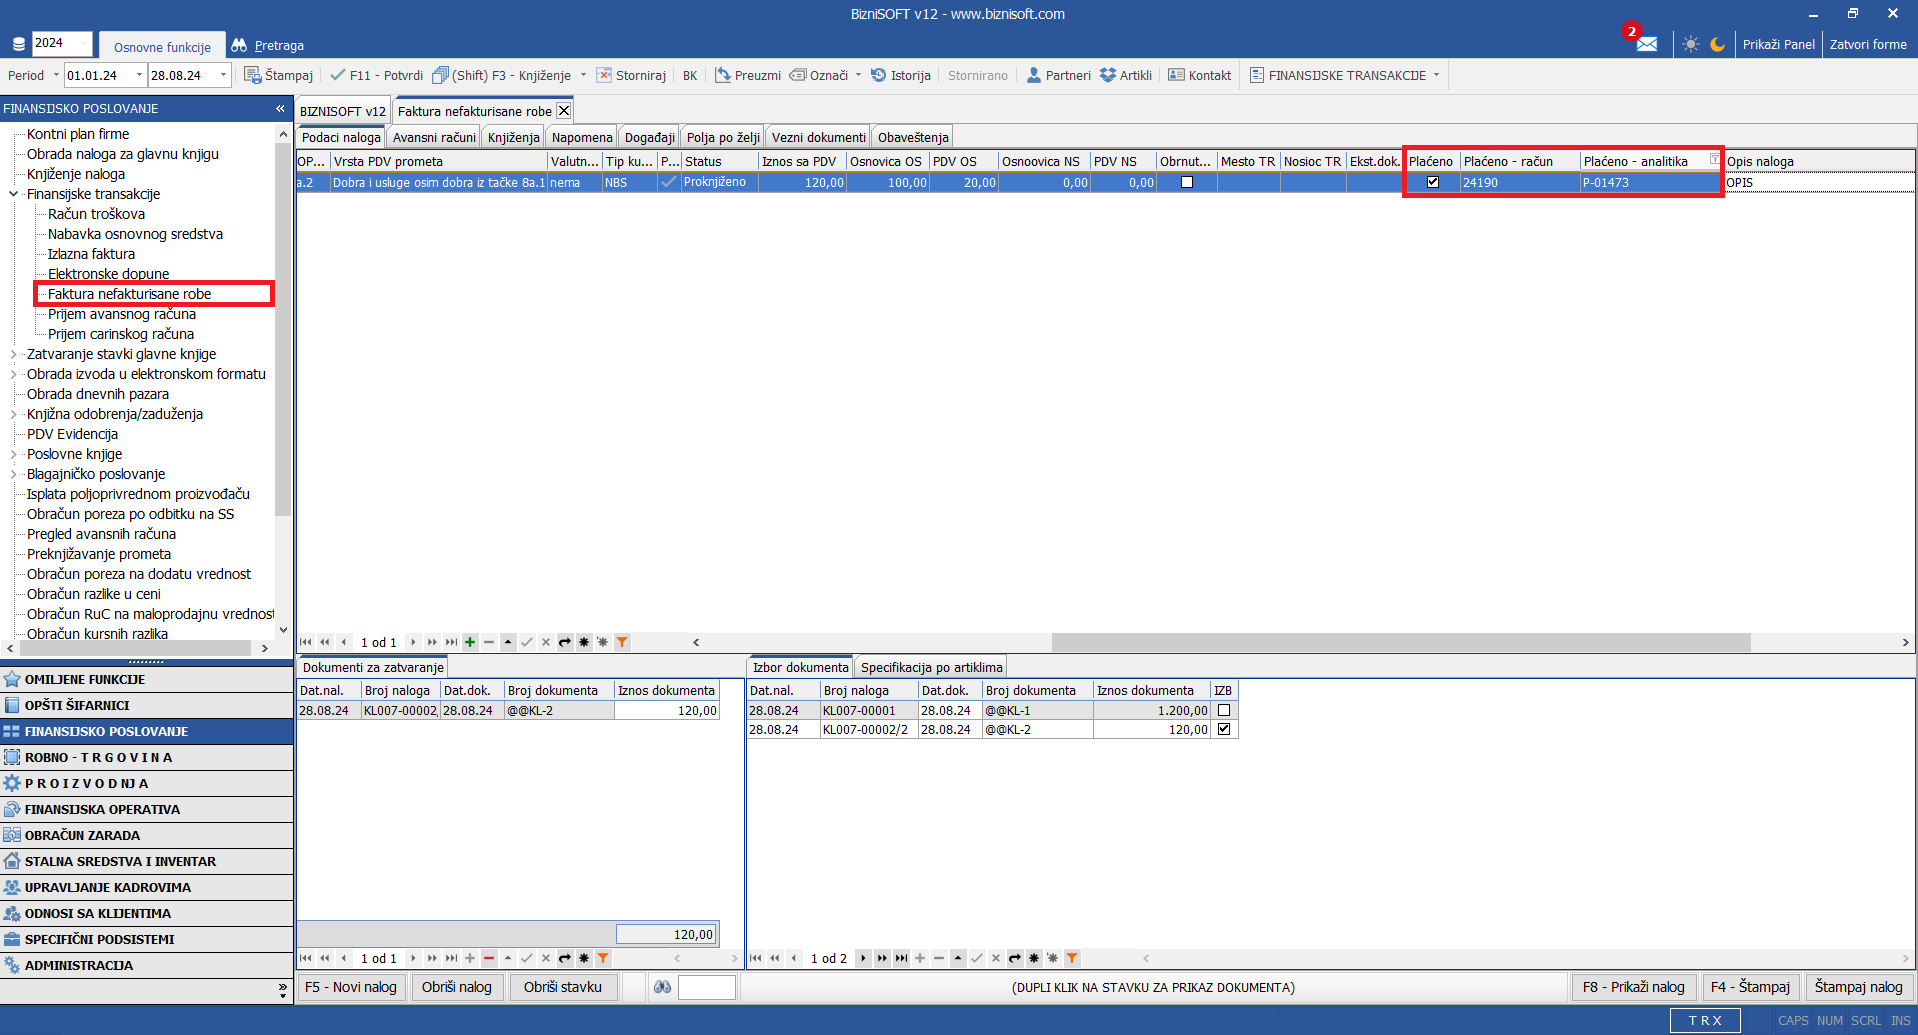Click the Storniraj toolbar icon

pos(604,75)
